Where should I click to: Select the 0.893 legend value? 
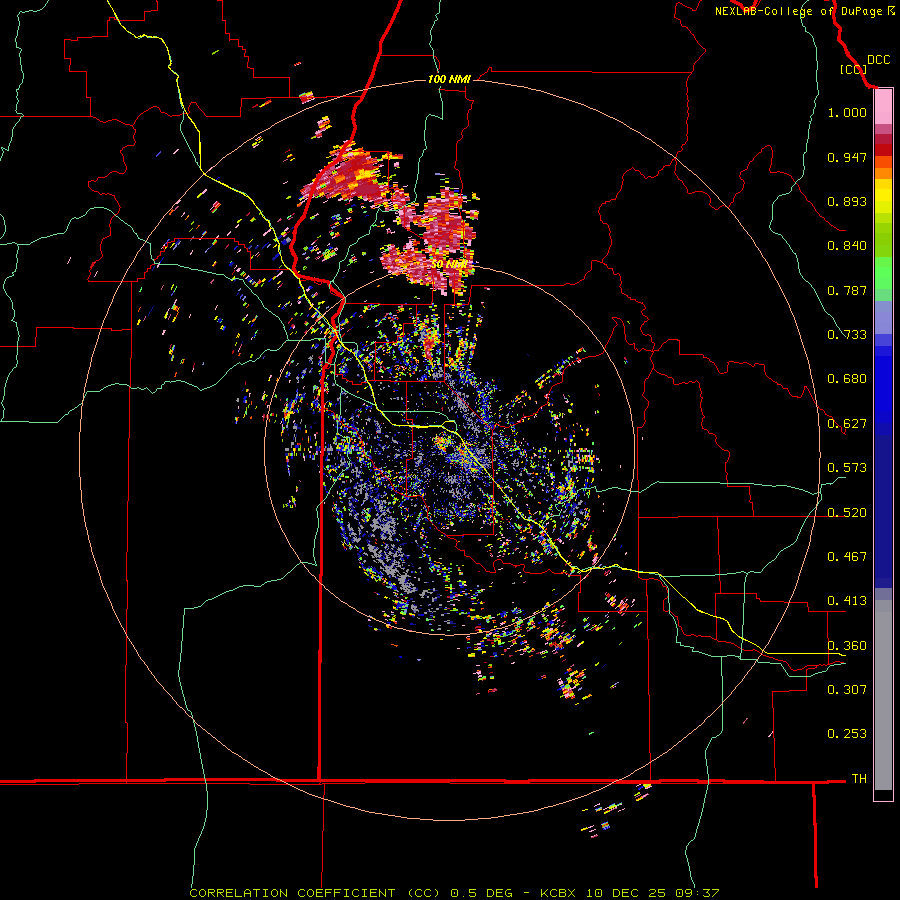pos(847,201)
